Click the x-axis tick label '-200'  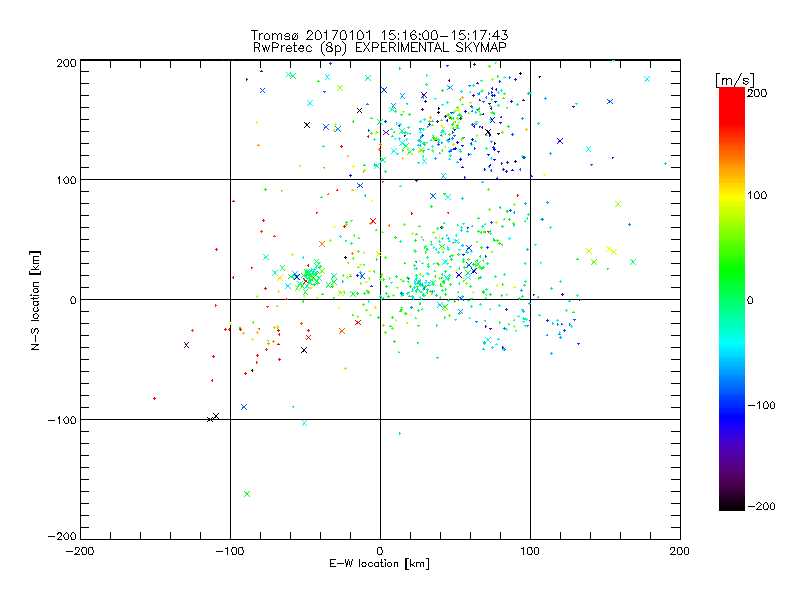click(x=80, y=551)
